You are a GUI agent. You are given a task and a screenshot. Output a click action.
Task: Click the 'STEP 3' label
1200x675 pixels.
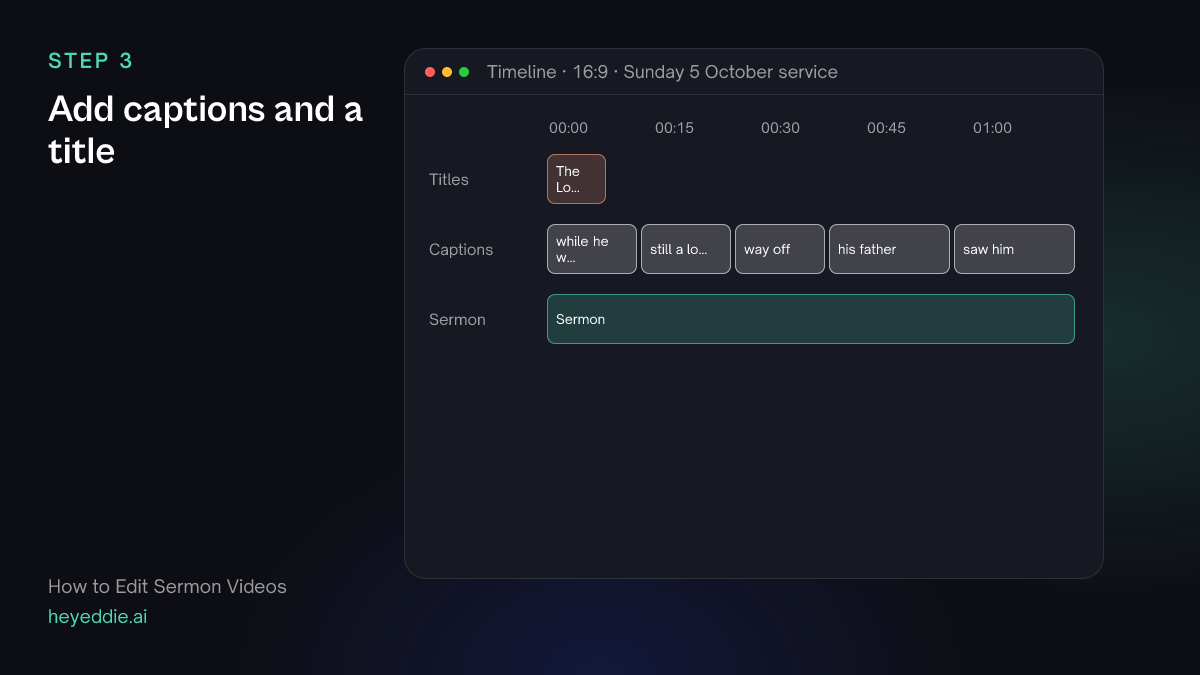tap(90, 60)
